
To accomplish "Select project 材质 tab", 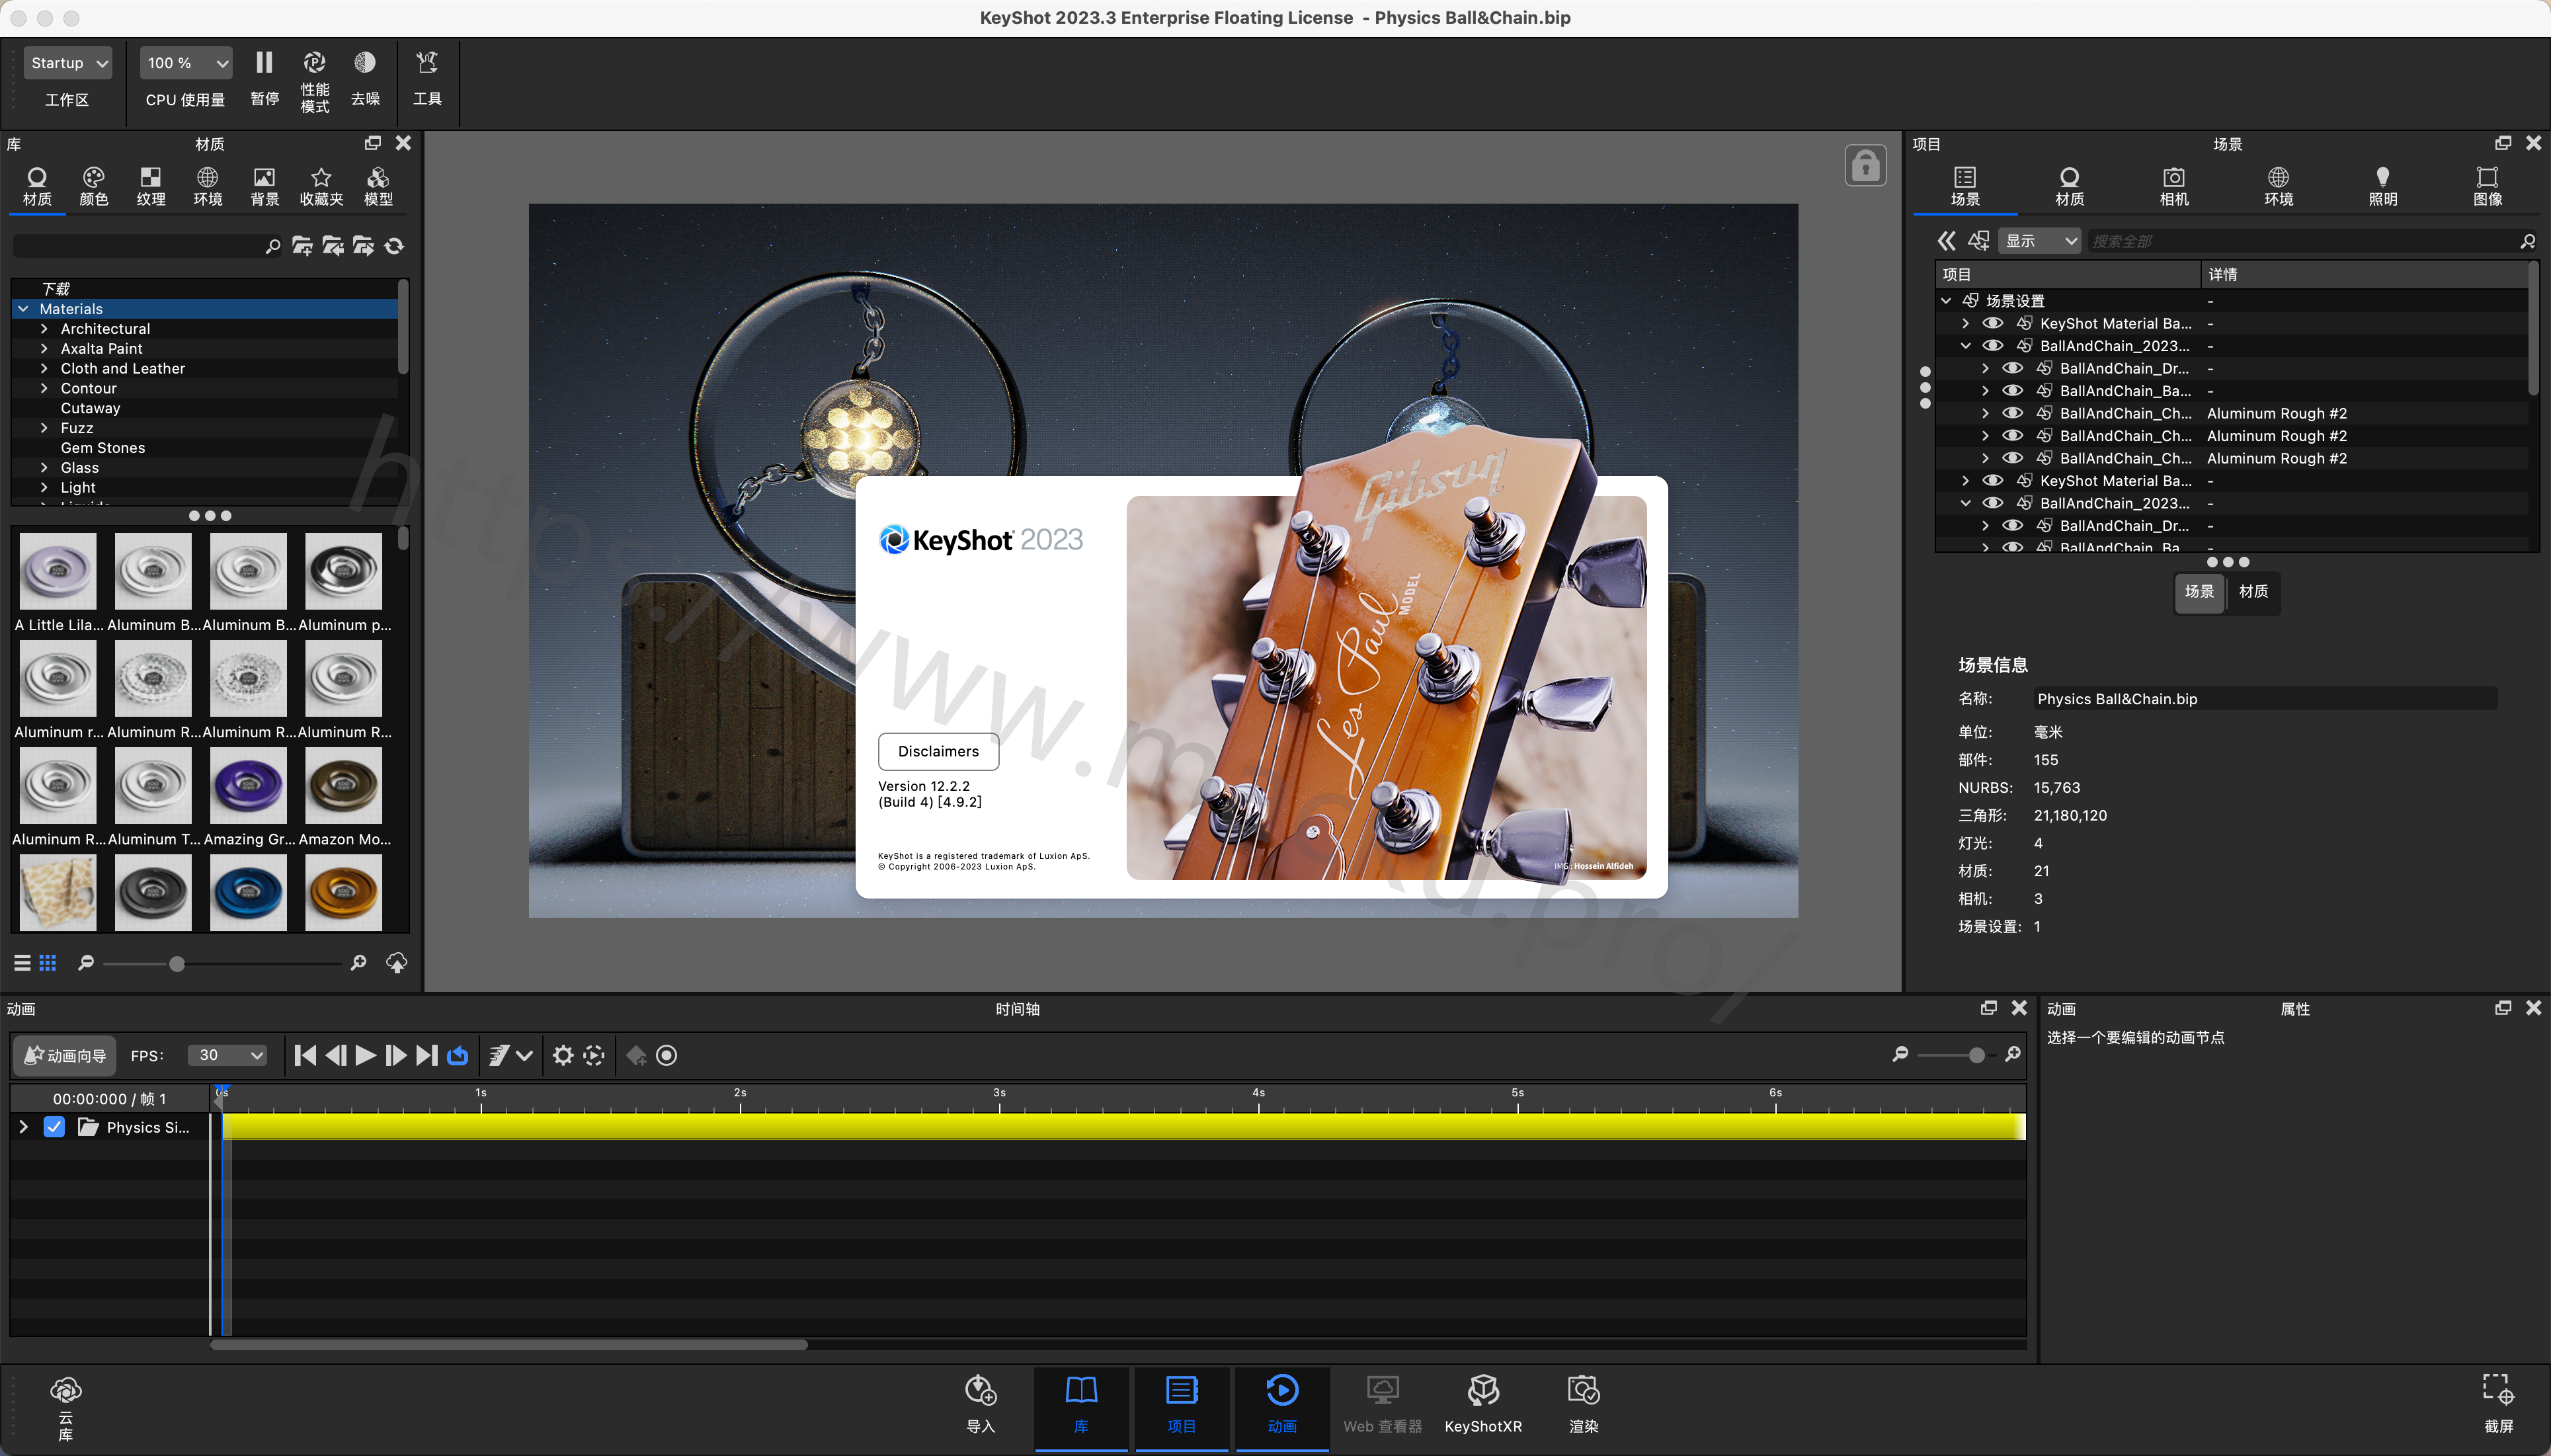I will [2069, 186].
